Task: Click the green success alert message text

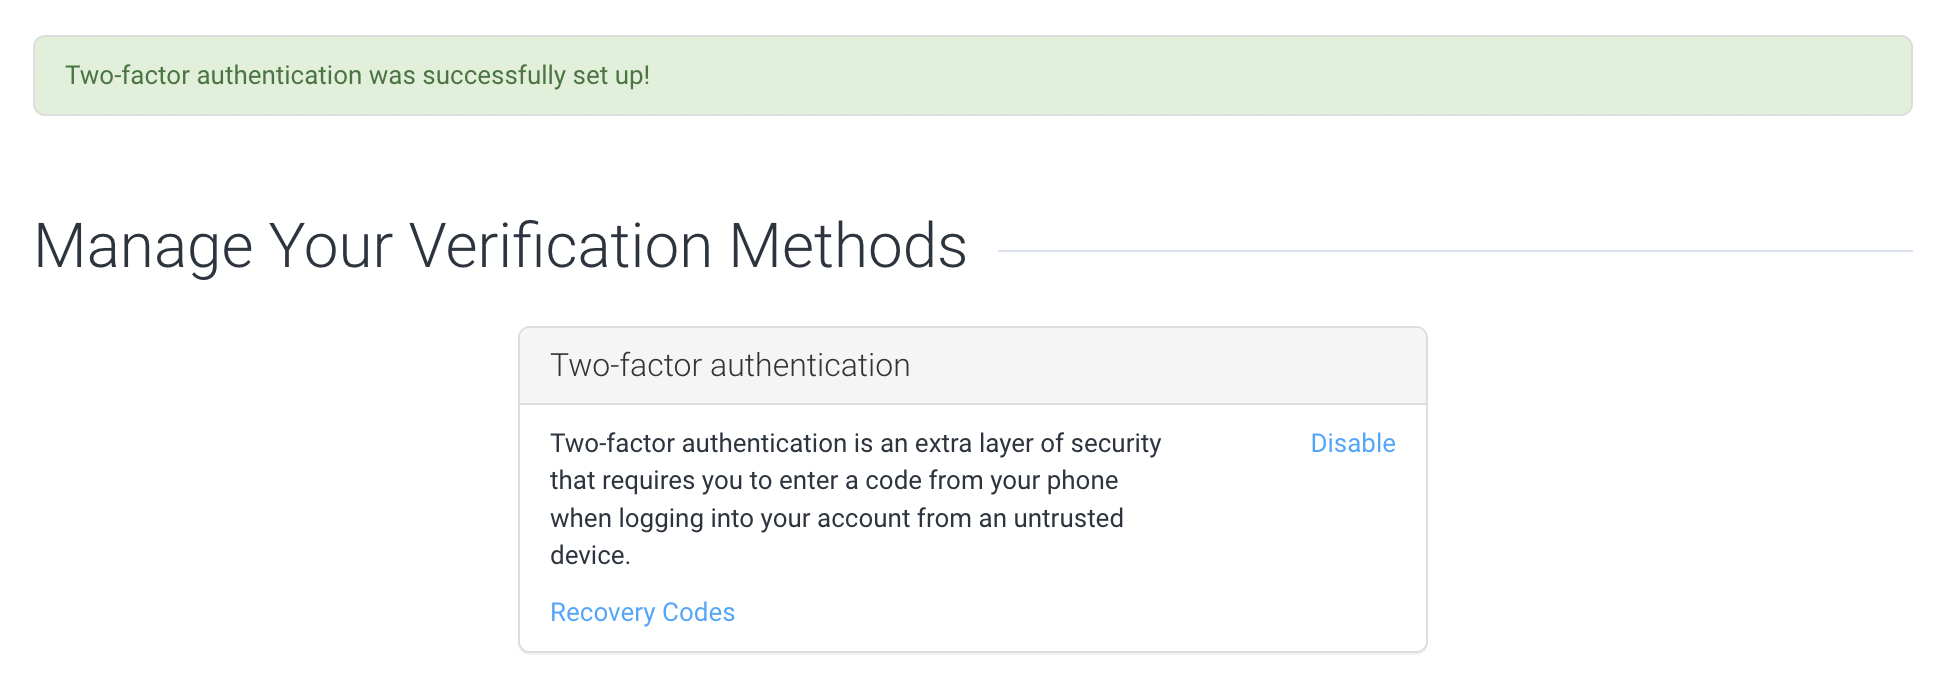Action: (x=357, y=76)
